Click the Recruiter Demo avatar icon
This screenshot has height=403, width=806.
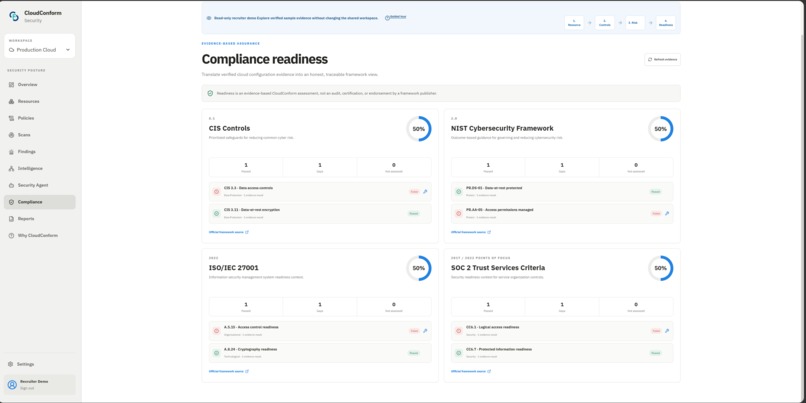coord(12,384)
